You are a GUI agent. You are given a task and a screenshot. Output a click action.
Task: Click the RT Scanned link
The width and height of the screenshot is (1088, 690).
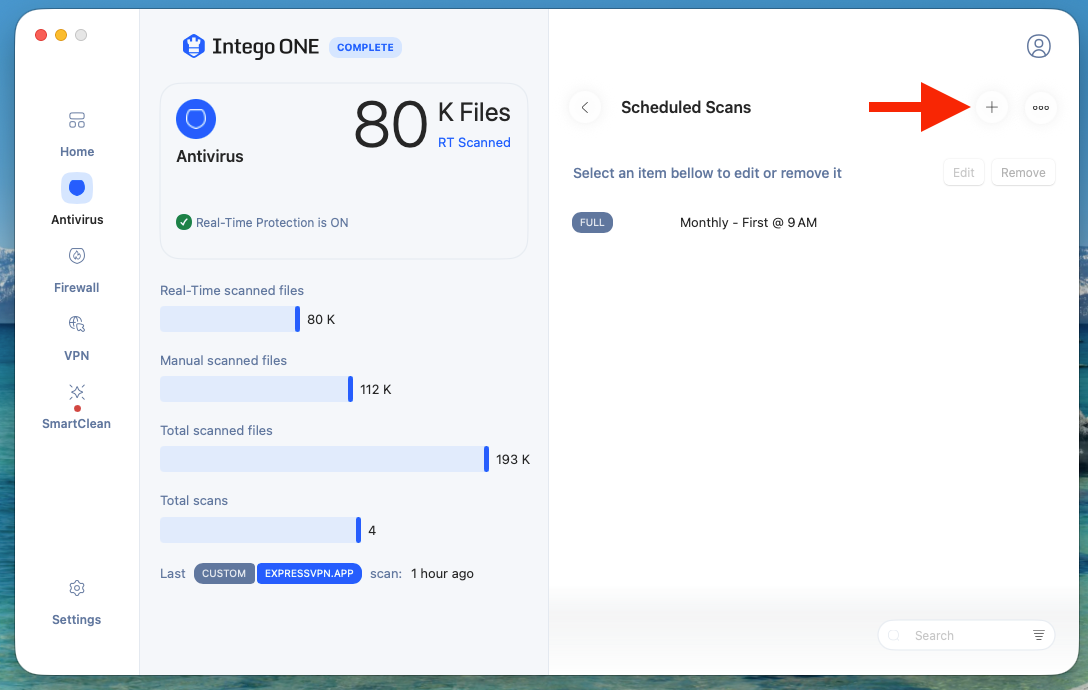coord(474,142)
